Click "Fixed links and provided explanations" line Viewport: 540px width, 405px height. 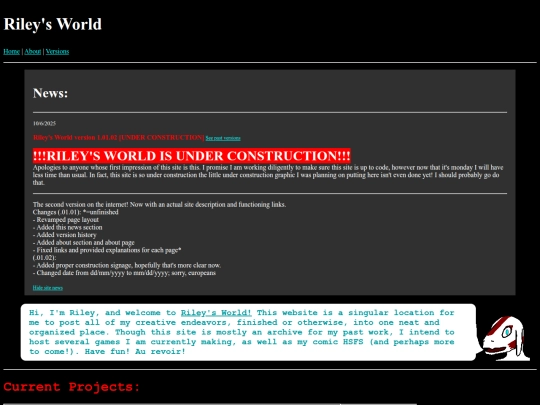pos(107,250)
